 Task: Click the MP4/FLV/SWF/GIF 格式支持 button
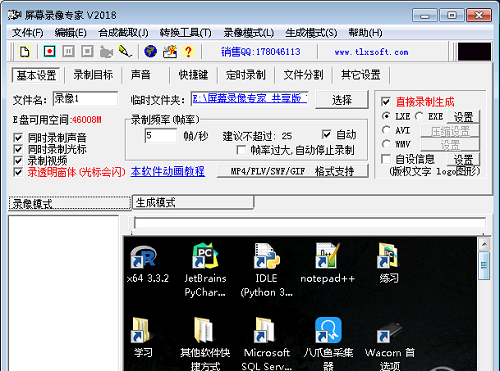point(292,171)
